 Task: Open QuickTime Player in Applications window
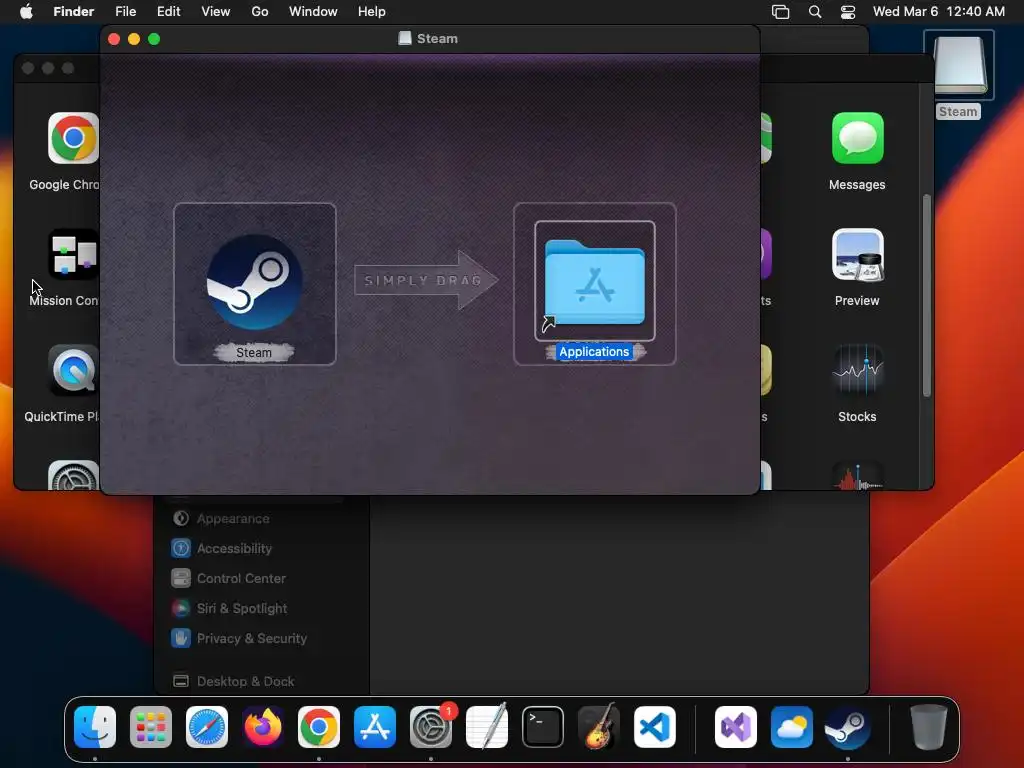coord(73,370)
